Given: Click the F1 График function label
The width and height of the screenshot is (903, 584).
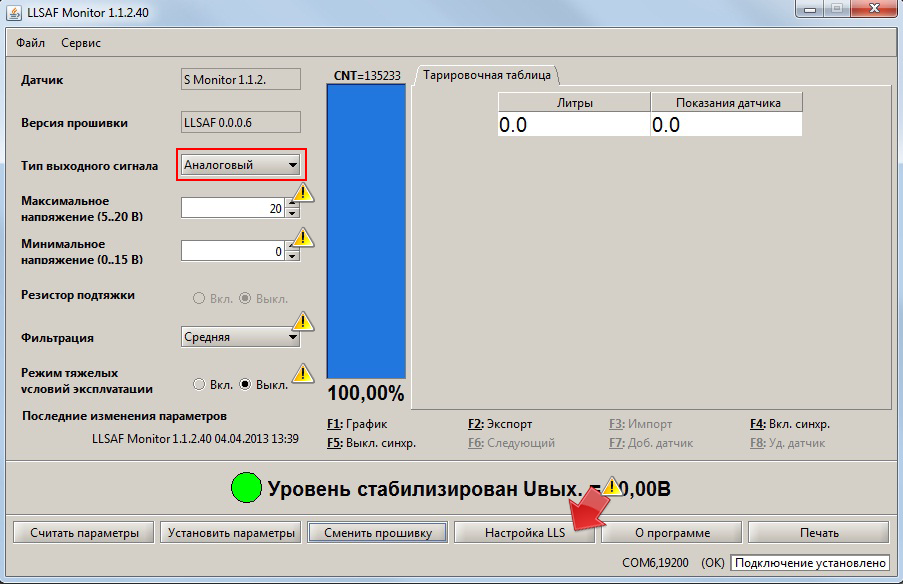Looking at the screenshot, I should tap(358, 424).
